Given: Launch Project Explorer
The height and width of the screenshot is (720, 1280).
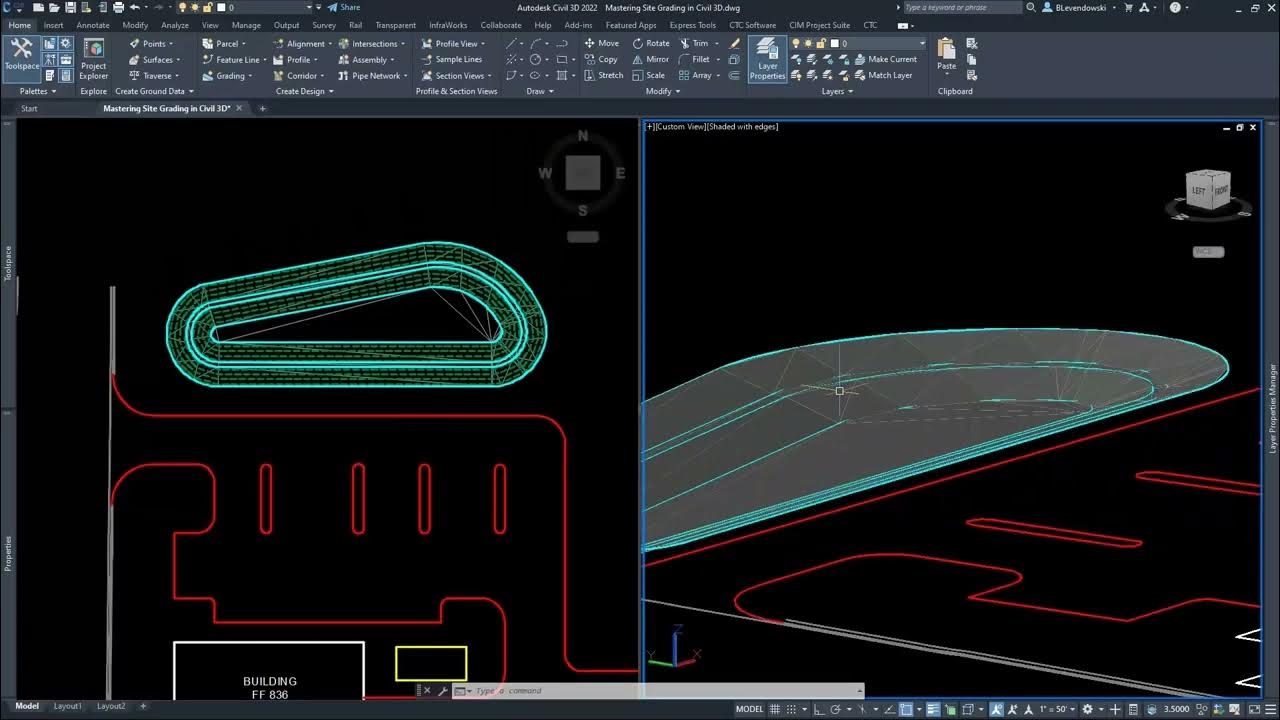Looking at the screenshot, I should (94, 59).
